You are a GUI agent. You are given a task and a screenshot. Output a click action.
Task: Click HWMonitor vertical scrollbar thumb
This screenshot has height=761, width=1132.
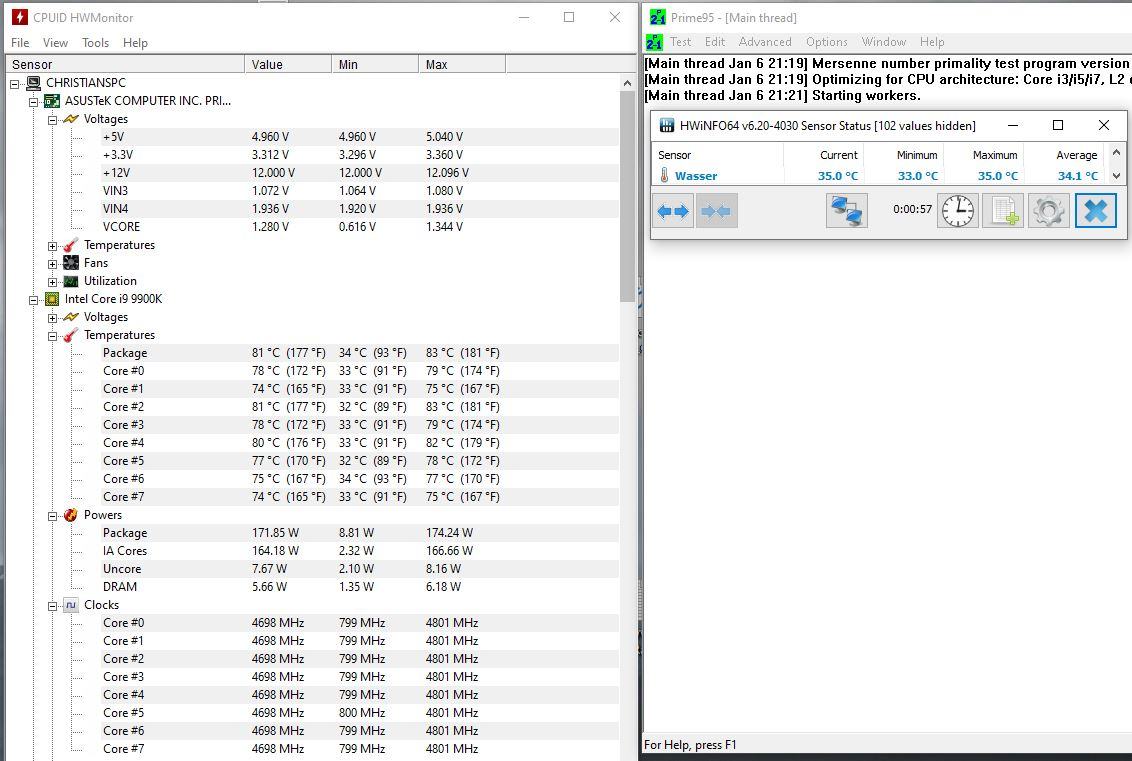[627, 196]
